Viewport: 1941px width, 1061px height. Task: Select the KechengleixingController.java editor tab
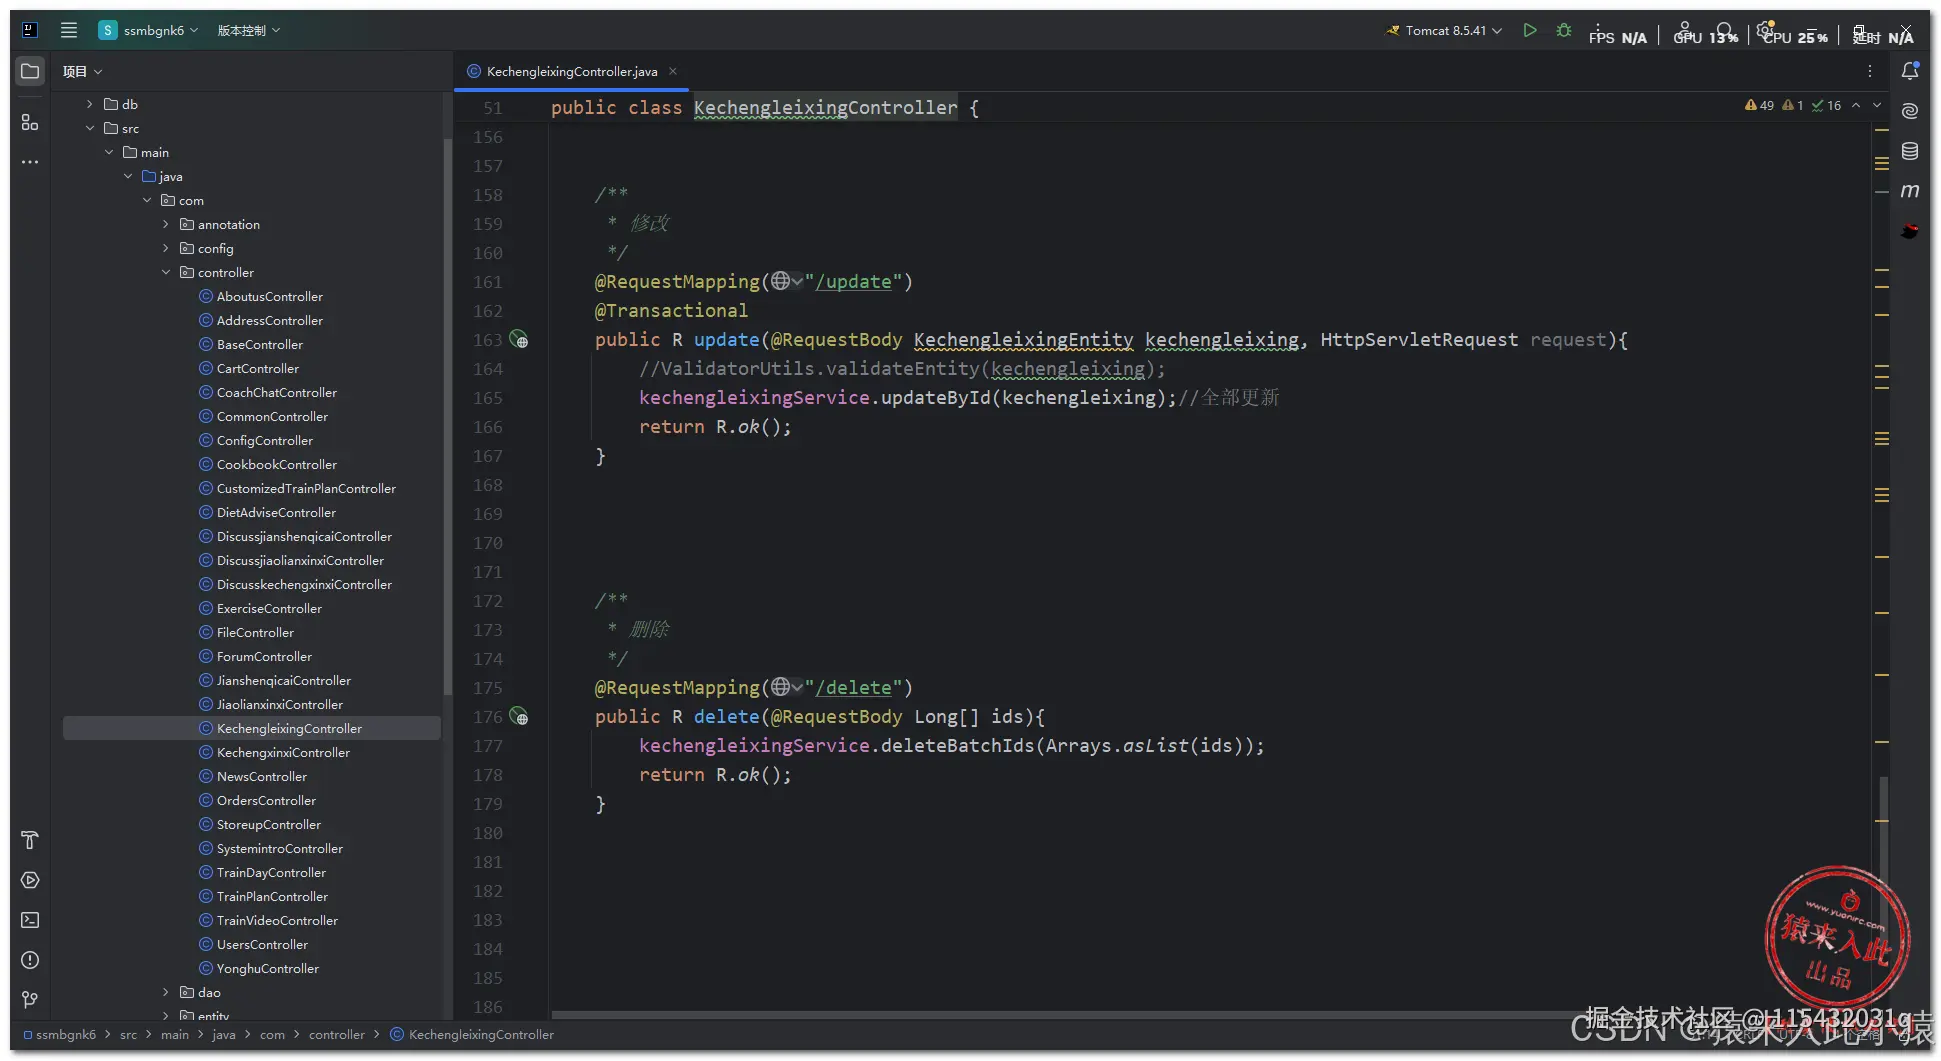point(572,71)
